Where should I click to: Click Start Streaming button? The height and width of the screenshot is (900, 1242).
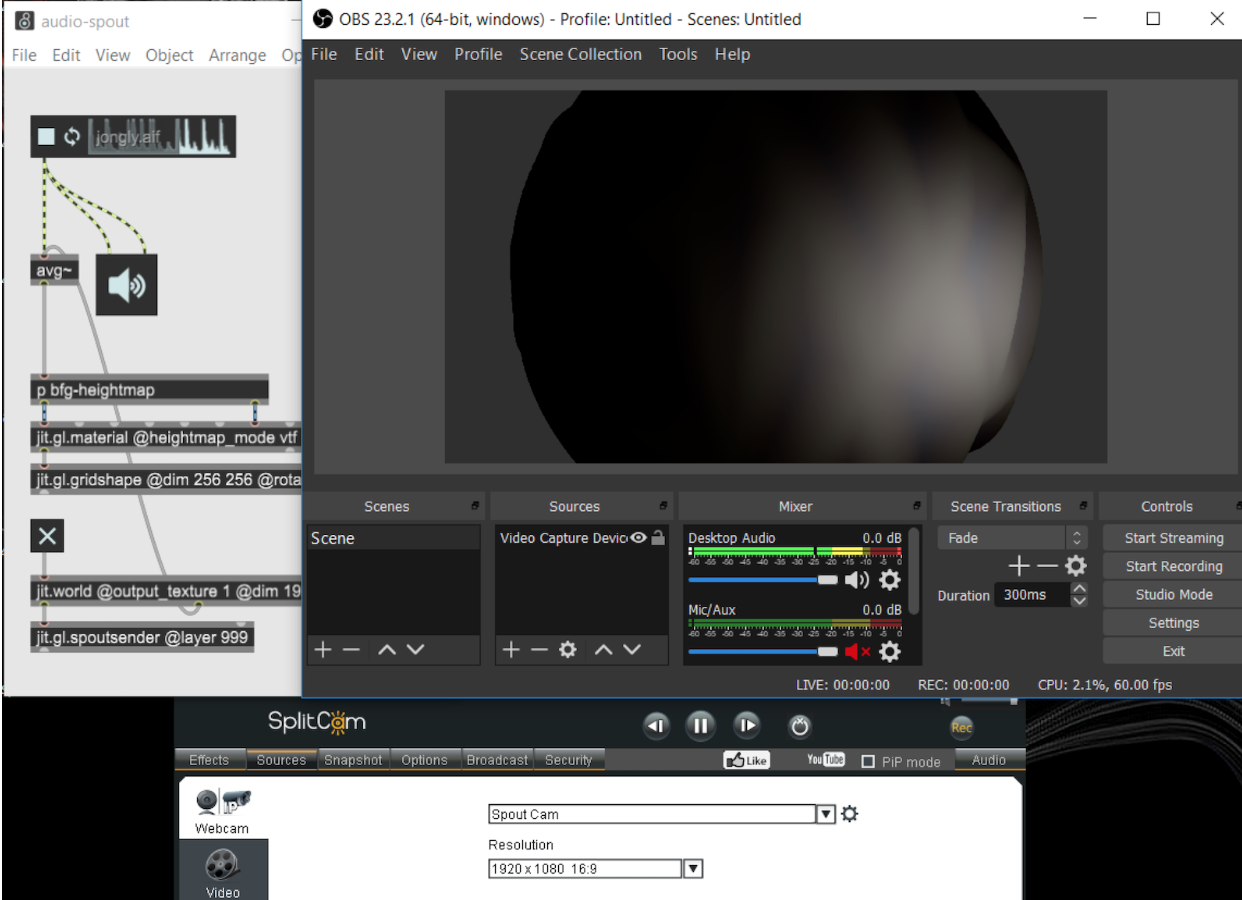(x=1174, y=538)
